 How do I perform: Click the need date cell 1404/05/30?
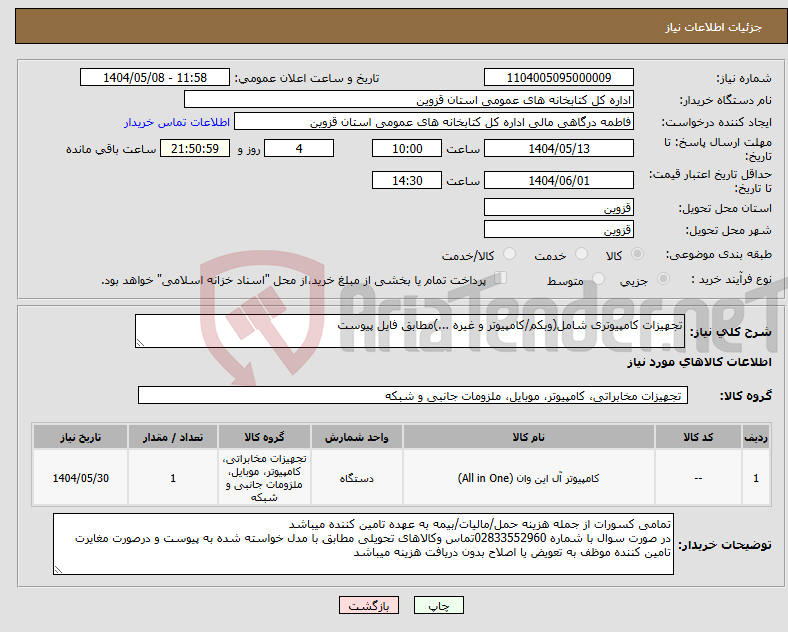click(x=80, y=478)
